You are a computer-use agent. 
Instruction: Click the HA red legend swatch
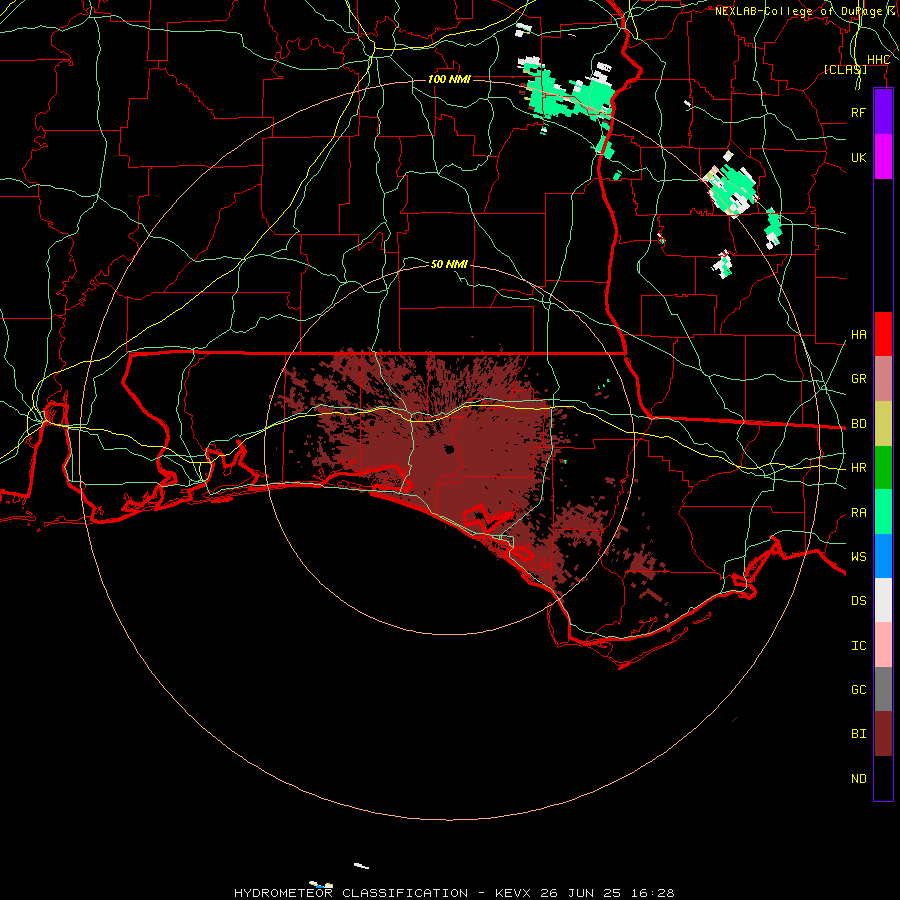point(883,334)
